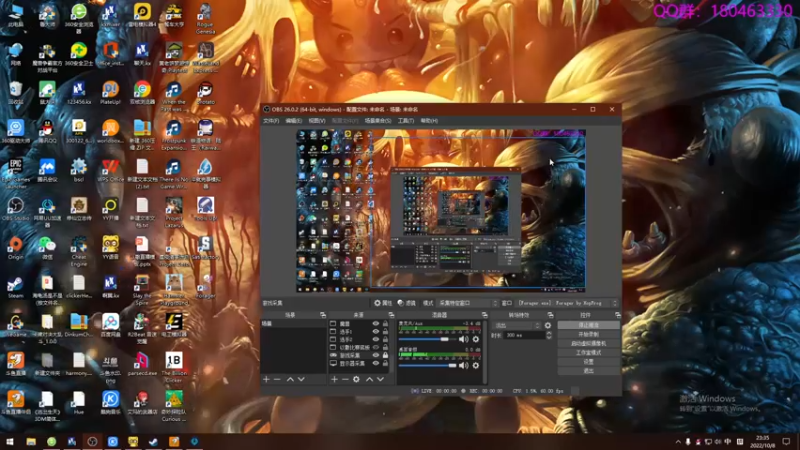The image size is (800, 450).
Task: Click the 开始录制 start recording button
Action: [x=588, y=334]
